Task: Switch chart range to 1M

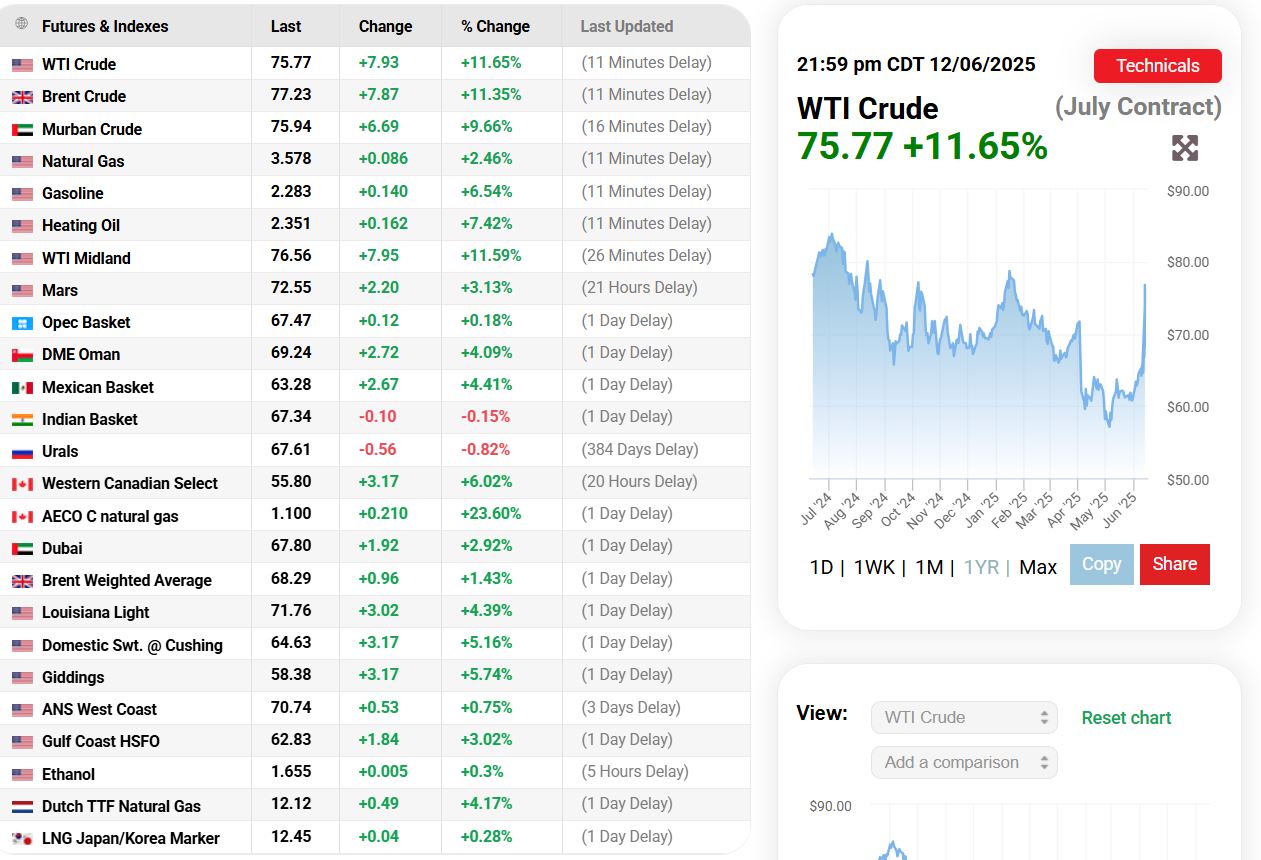Action: (x=929, y=567)
